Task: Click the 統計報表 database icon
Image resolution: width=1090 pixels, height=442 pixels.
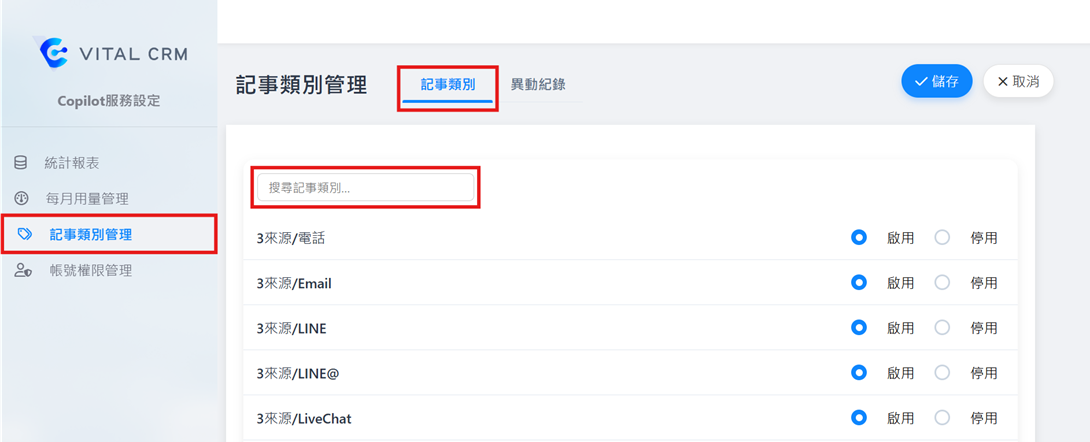Action: coord(21,163)
